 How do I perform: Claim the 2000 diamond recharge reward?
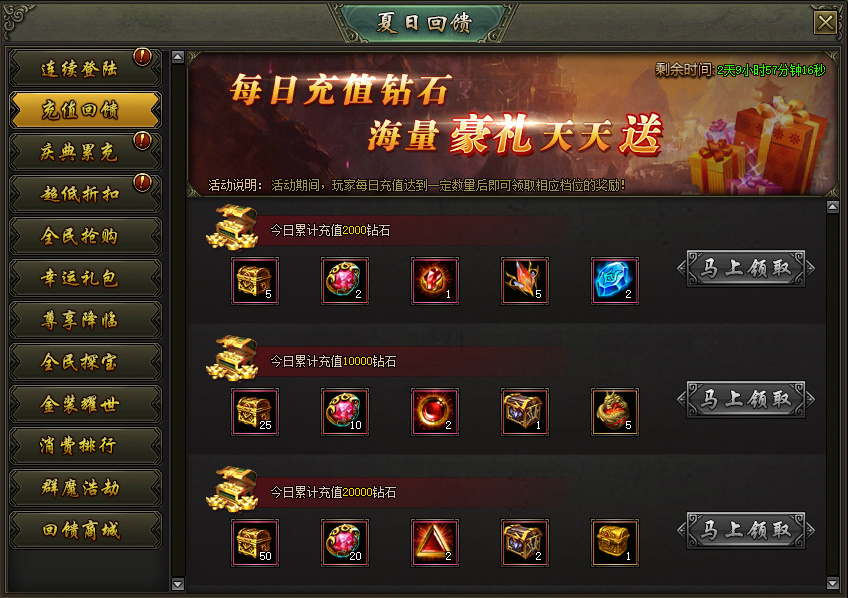(746, 268)
